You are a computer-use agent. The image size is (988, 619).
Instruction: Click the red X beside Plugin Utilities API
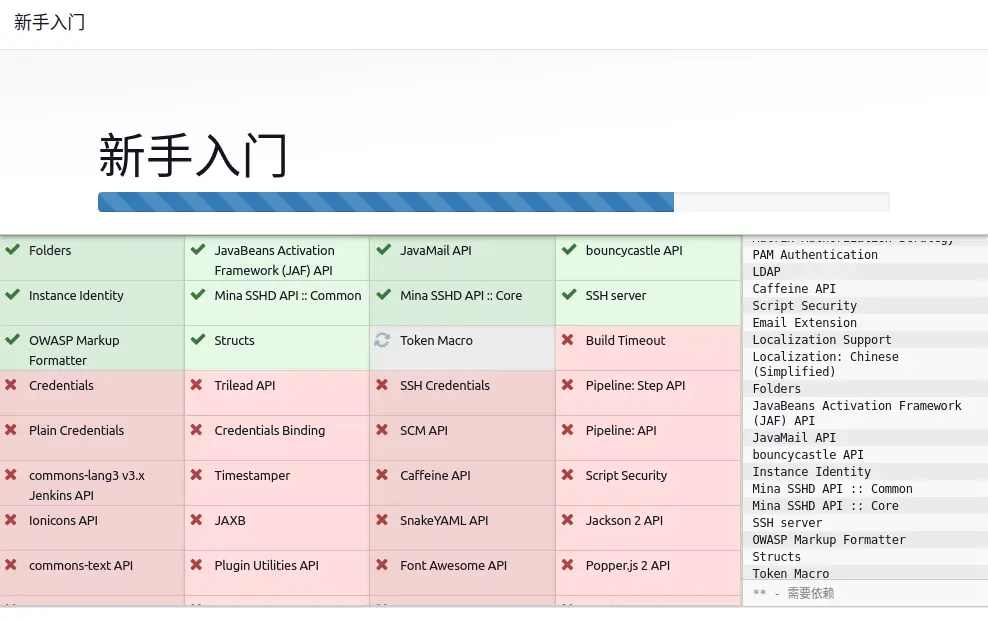pyautogui.click(x=197, y=565)
